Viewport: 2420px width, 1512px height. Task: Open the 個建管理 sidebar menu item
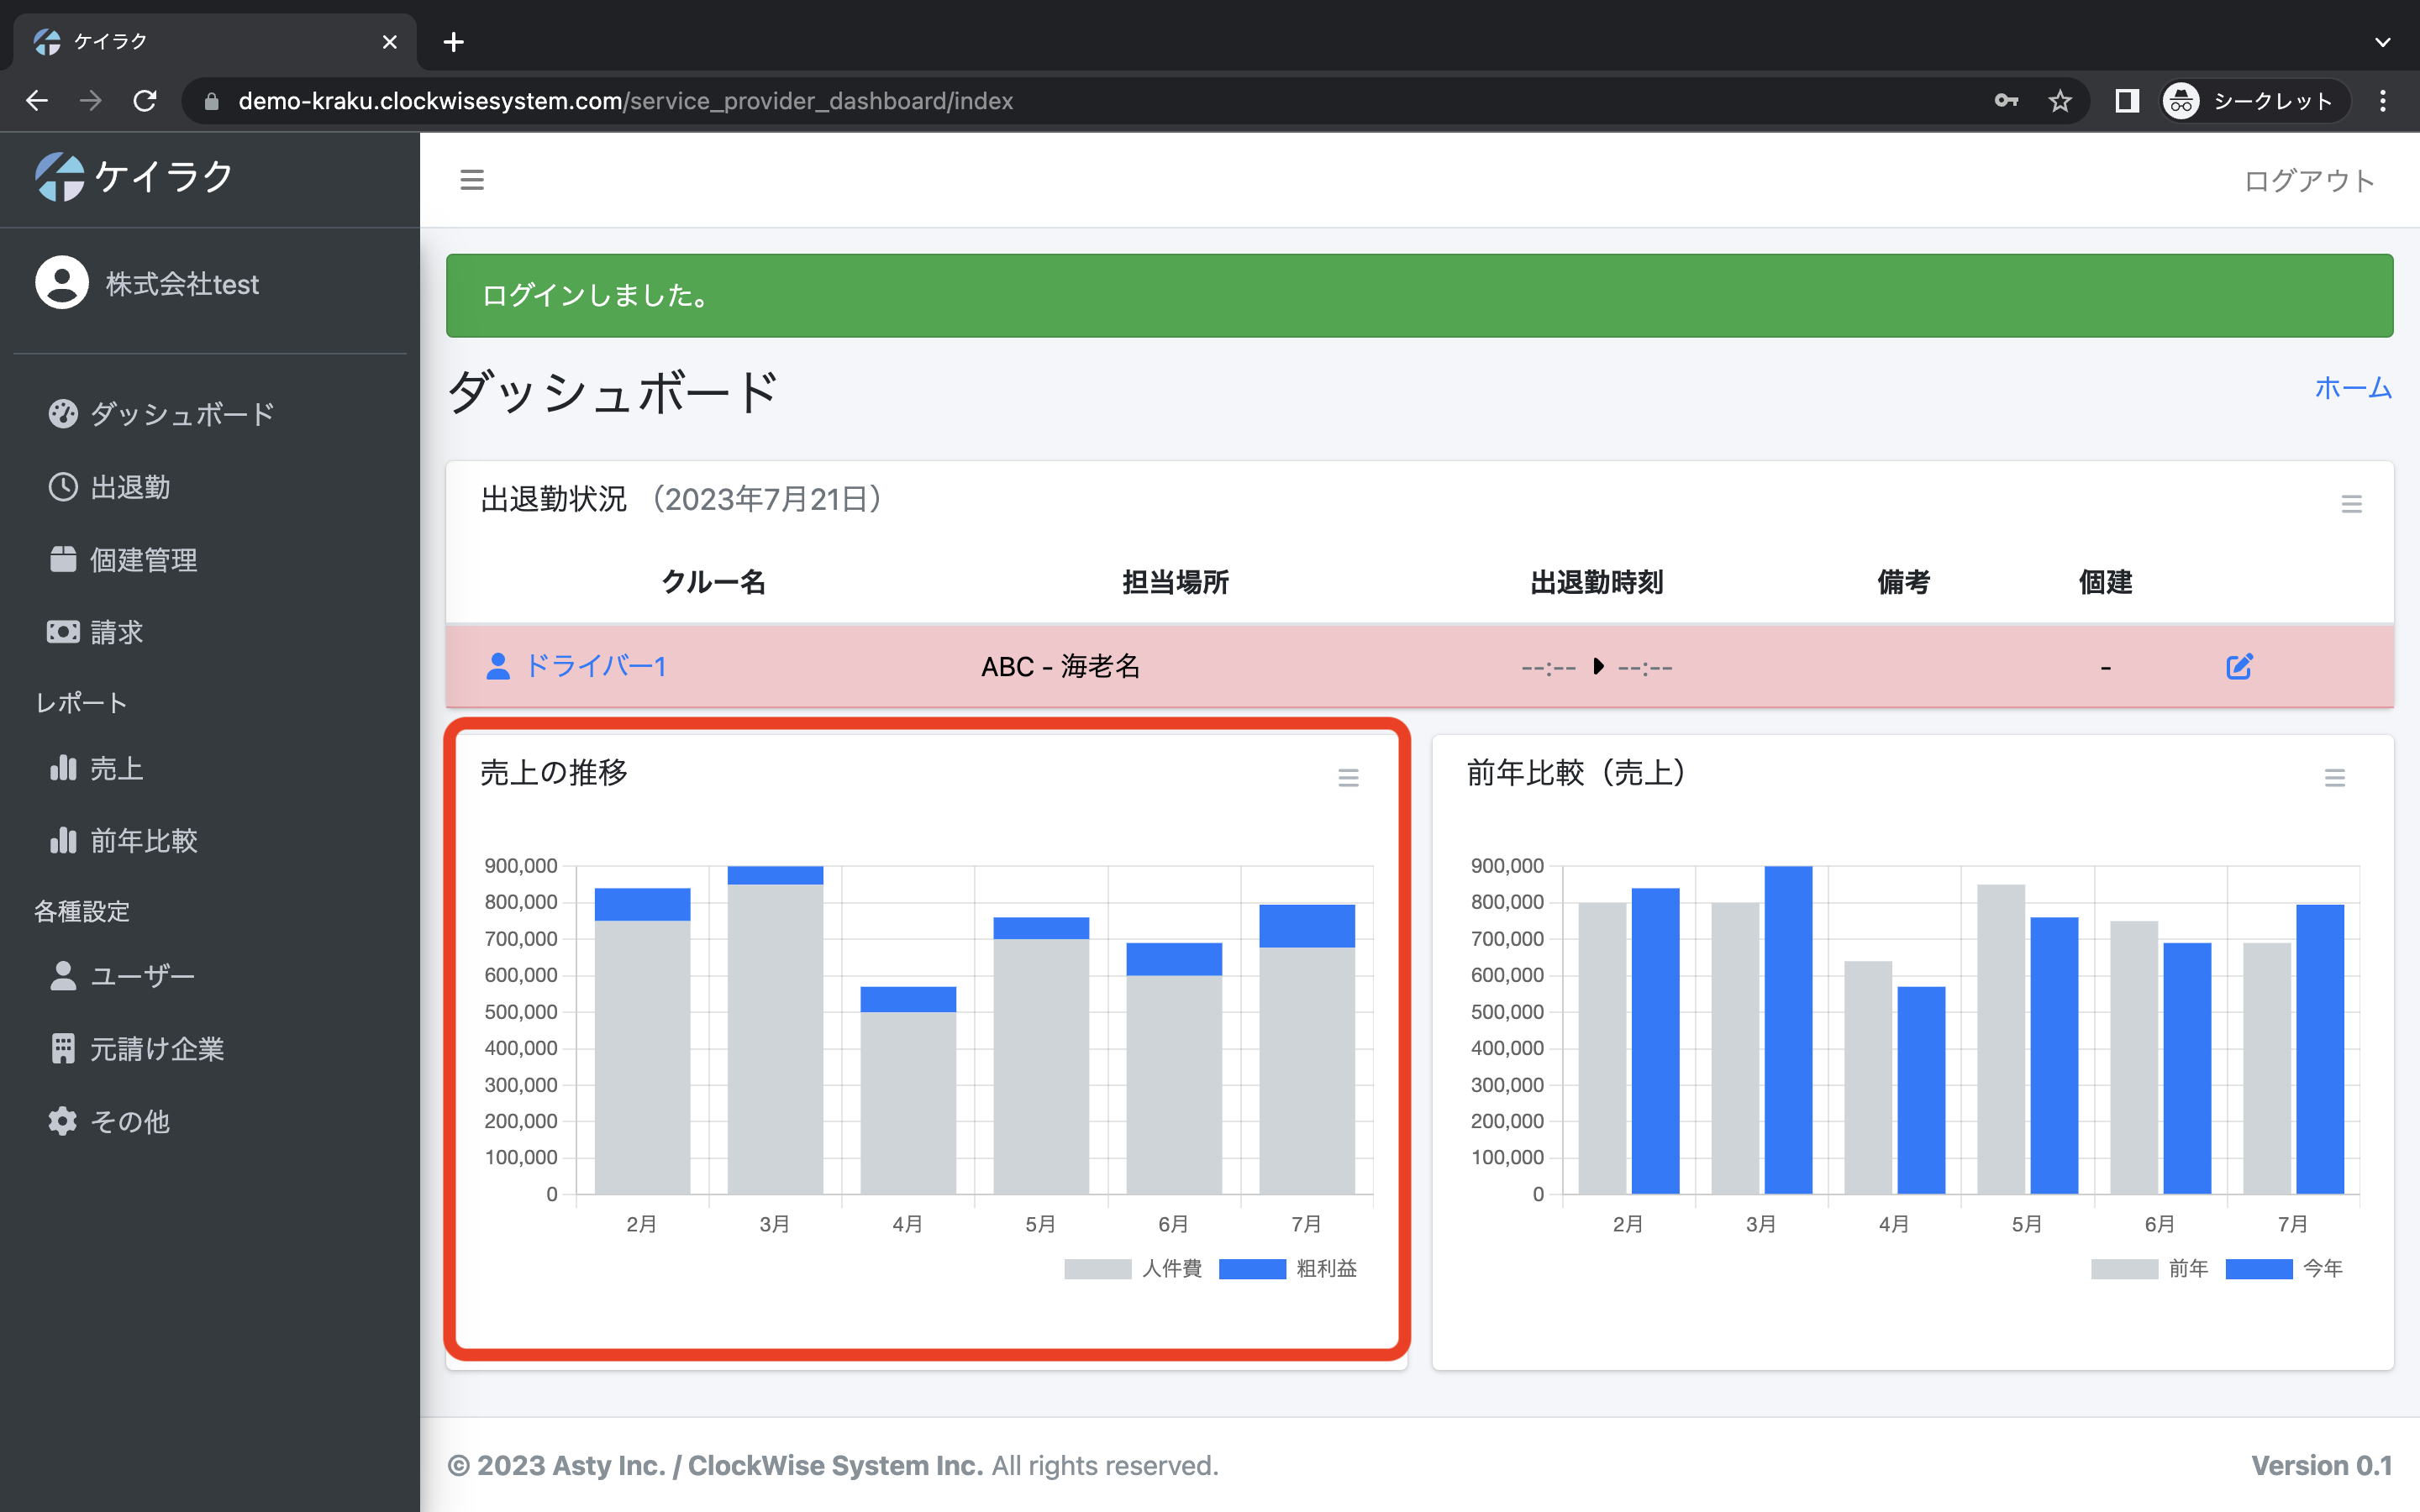[x=123, y=560]
